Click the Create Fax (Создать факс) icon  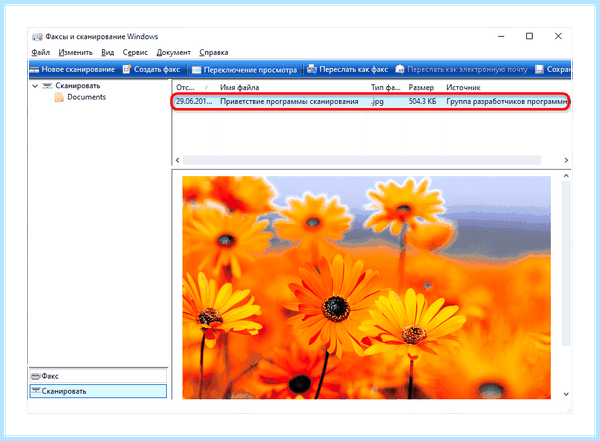click(x=126, y=69)
